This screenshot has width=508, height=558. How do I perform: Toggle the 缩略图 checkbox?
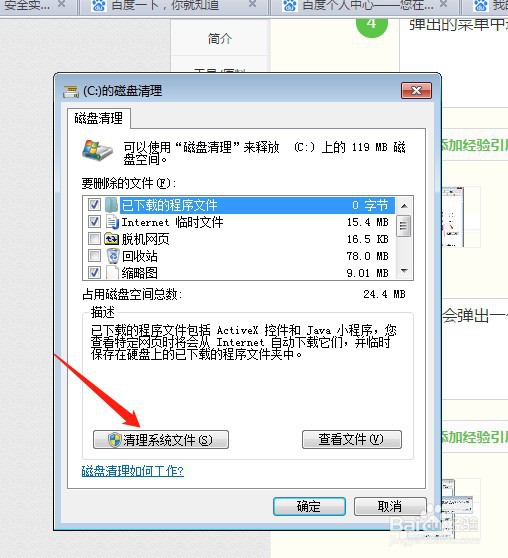pos(94,273)
